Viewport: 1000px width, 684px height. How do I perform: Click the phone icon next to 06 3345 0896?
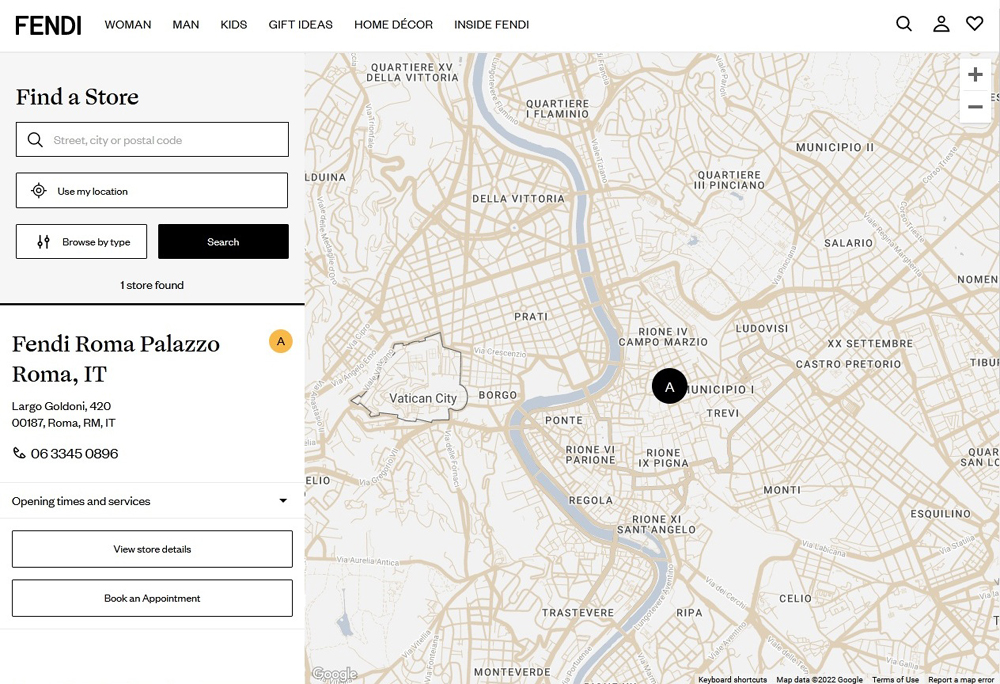pyautogui.click(x=17, y=453)
